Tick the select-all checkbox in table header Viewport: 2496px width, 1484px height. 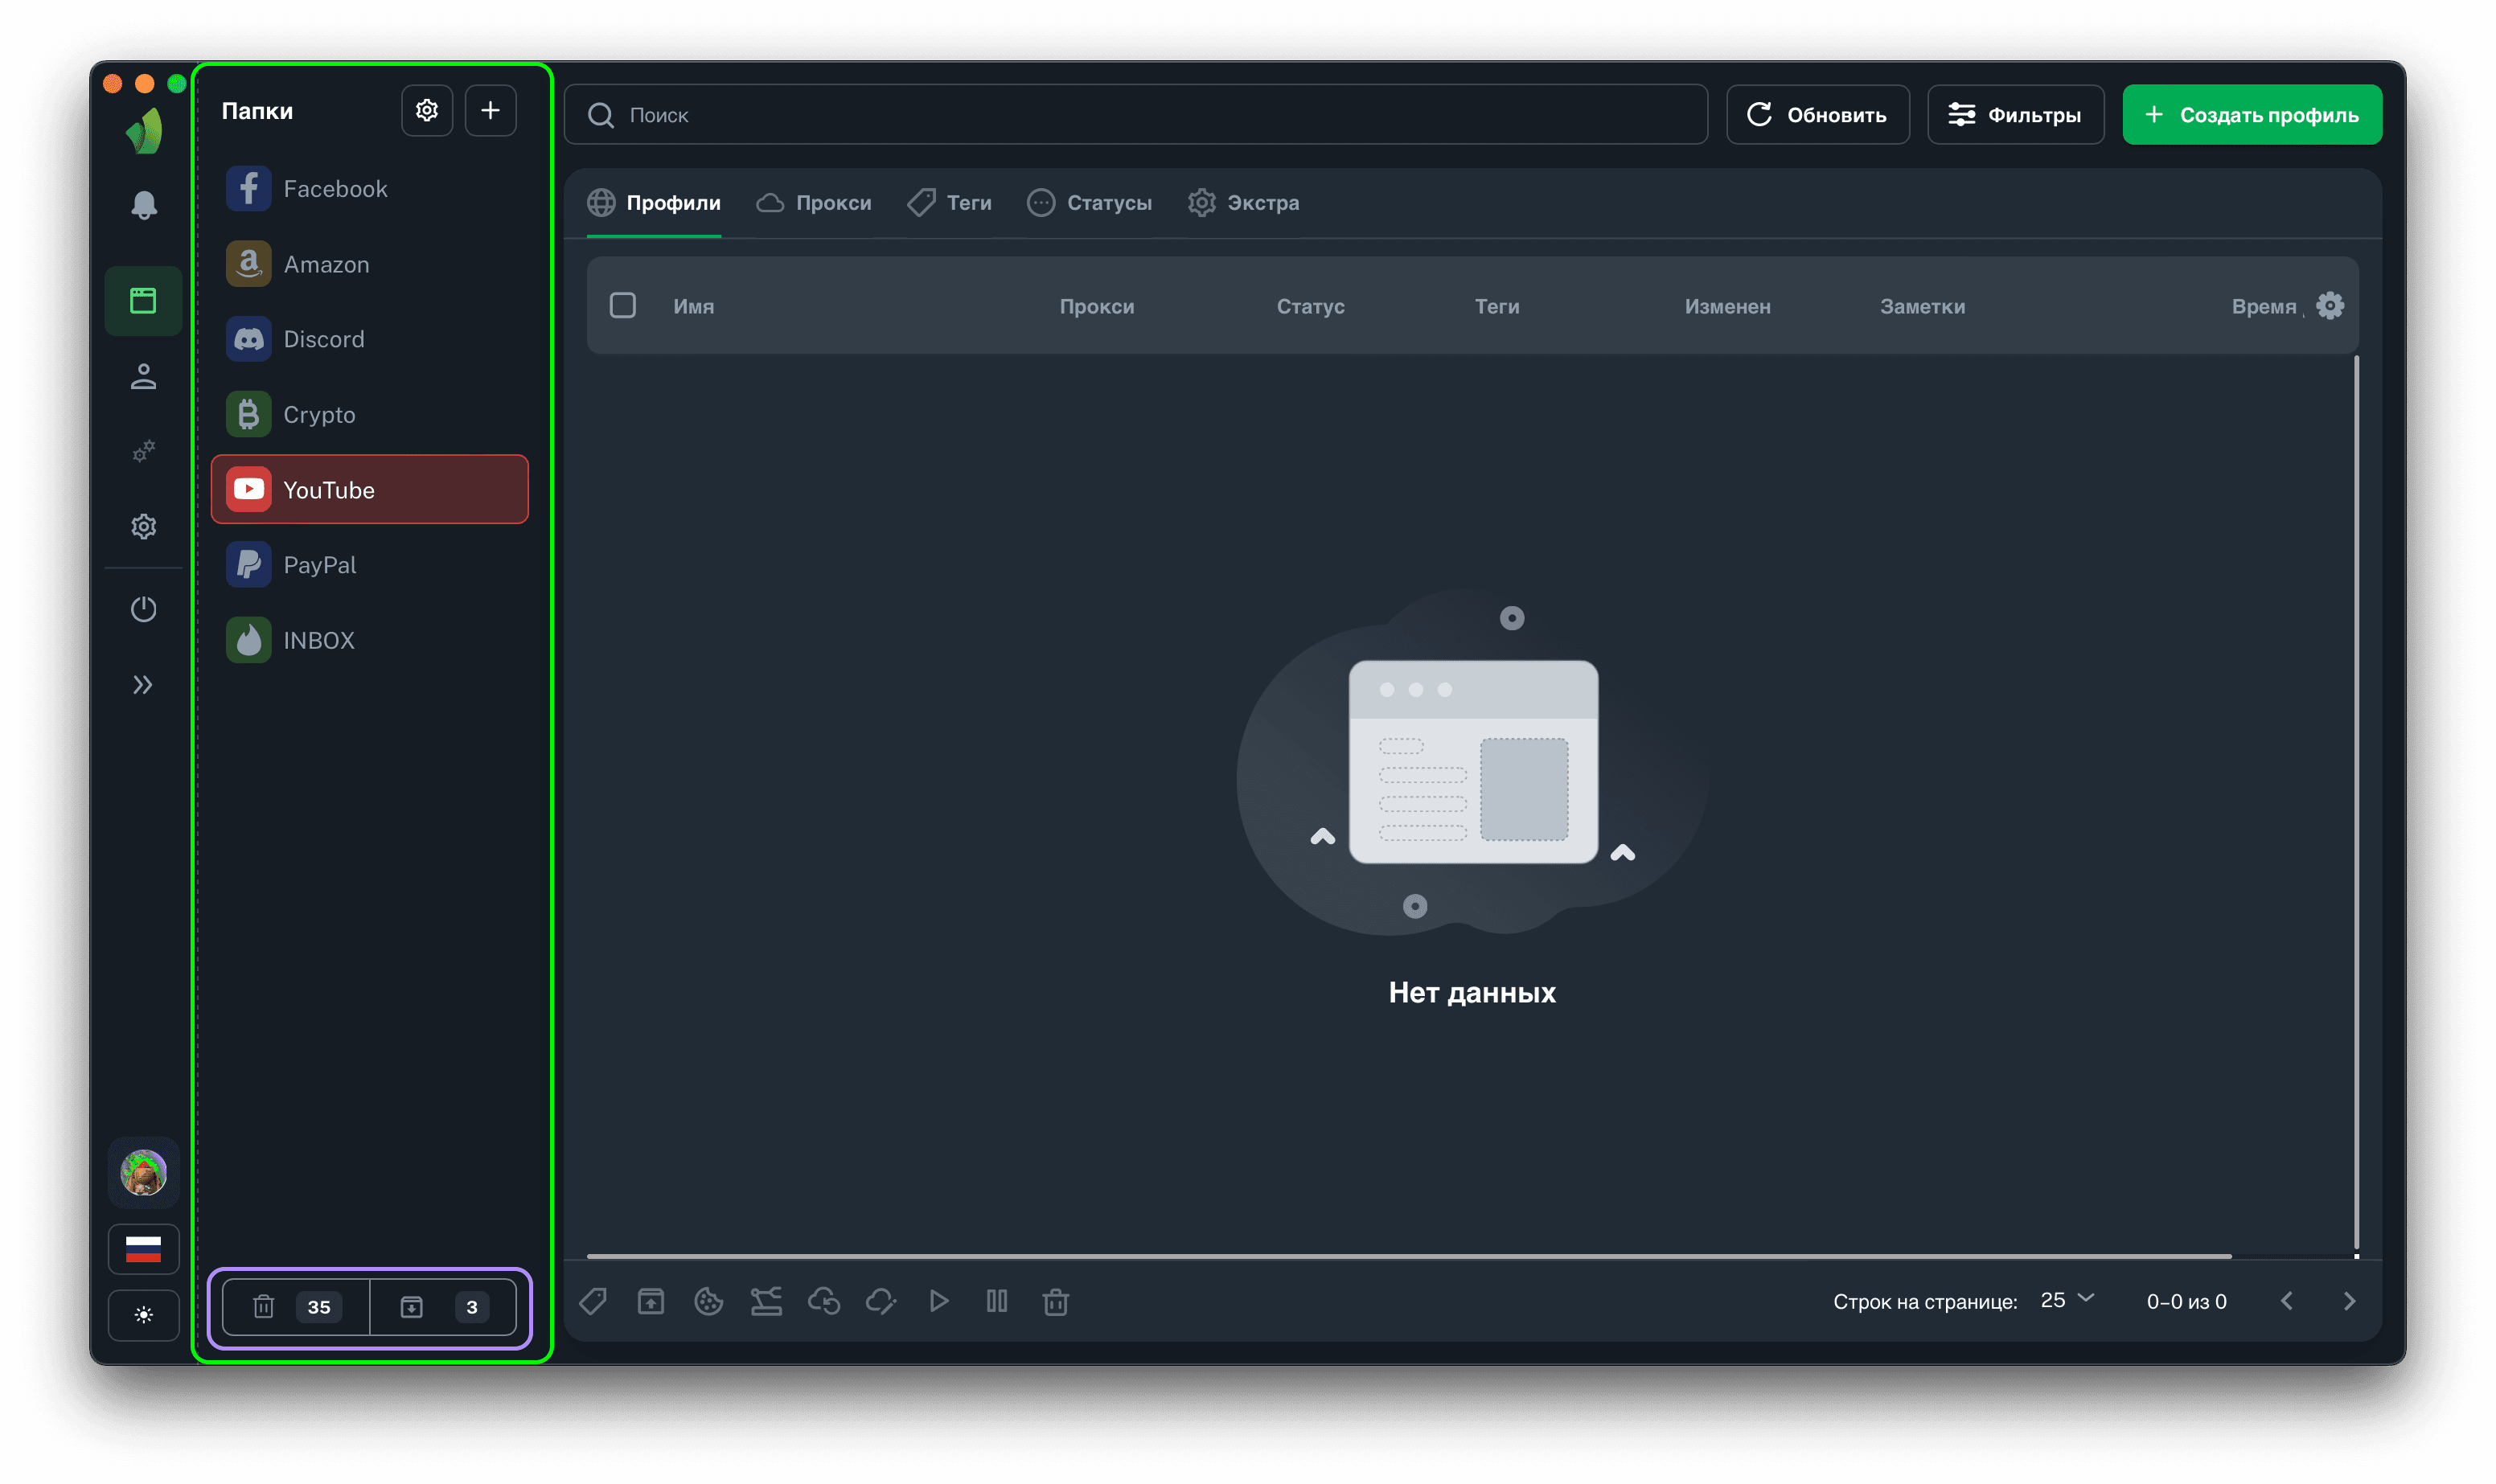pyautogui.click(x=623, y=305)
